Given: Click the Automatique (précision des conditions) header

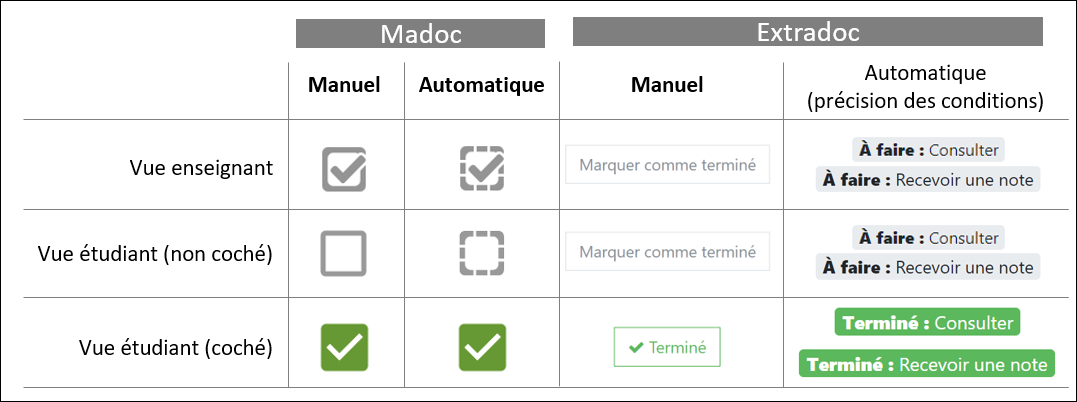Looking at the screenshot, I should tap(926, 87).
